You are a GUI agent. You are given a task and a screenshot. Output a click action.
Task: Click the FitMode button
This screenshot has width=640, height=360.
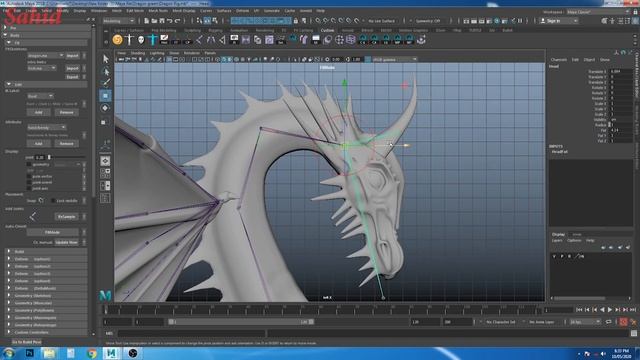(x=52, y=232)
